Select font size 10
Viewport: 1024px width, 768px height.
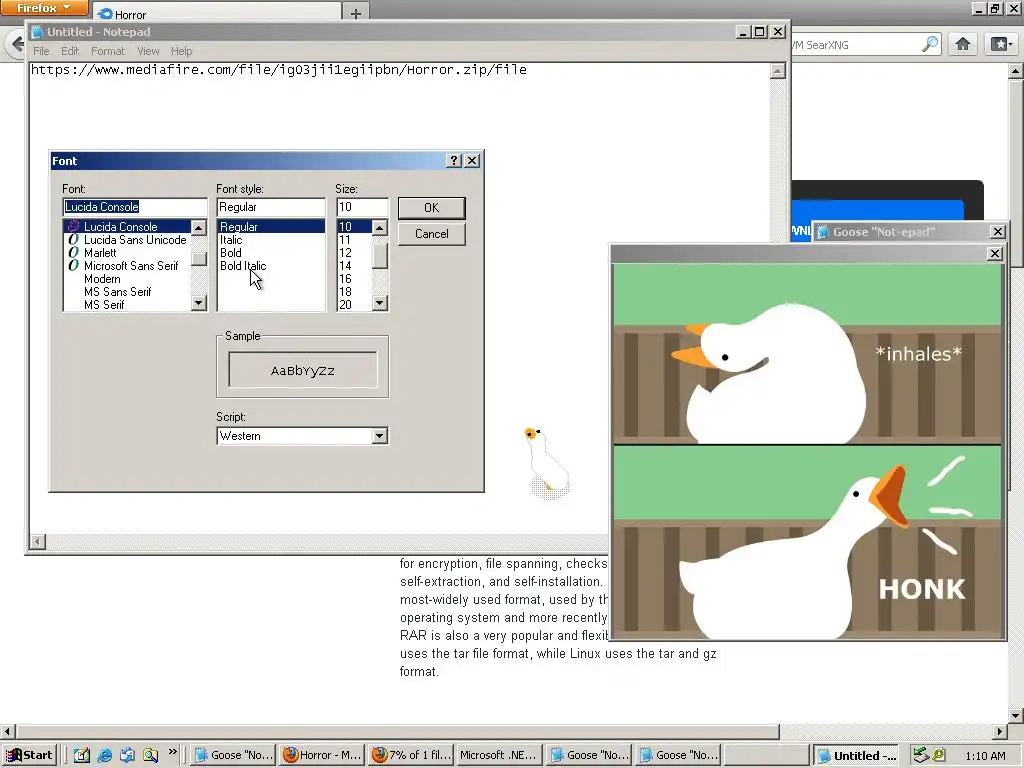[354, 227]
